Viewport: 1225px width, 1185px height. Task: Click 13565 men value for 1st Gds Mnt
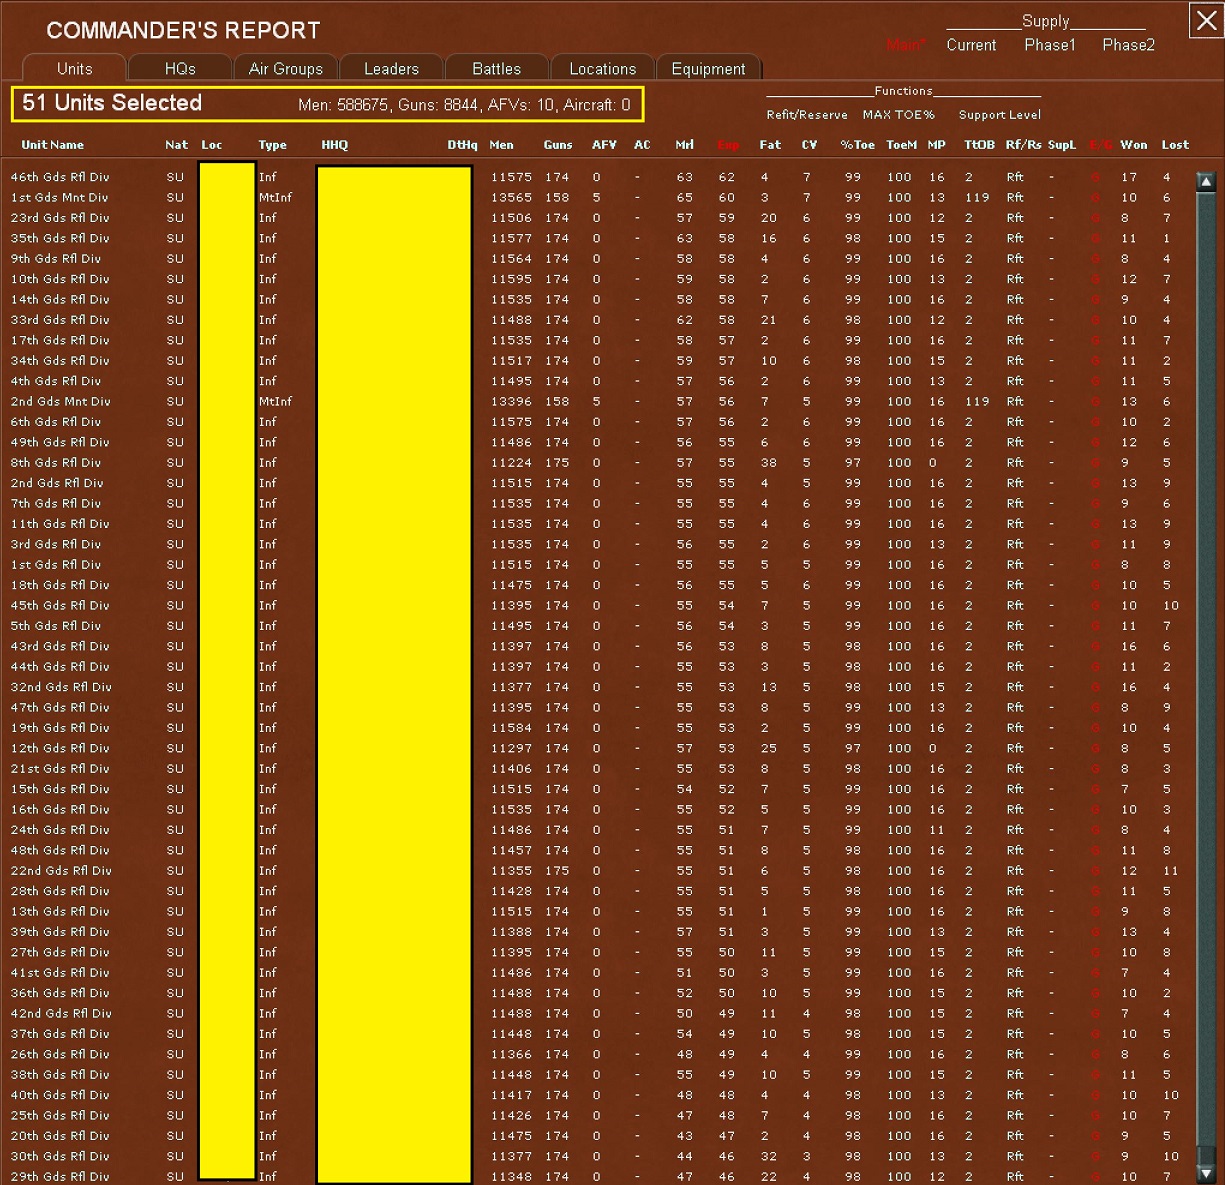511,197
